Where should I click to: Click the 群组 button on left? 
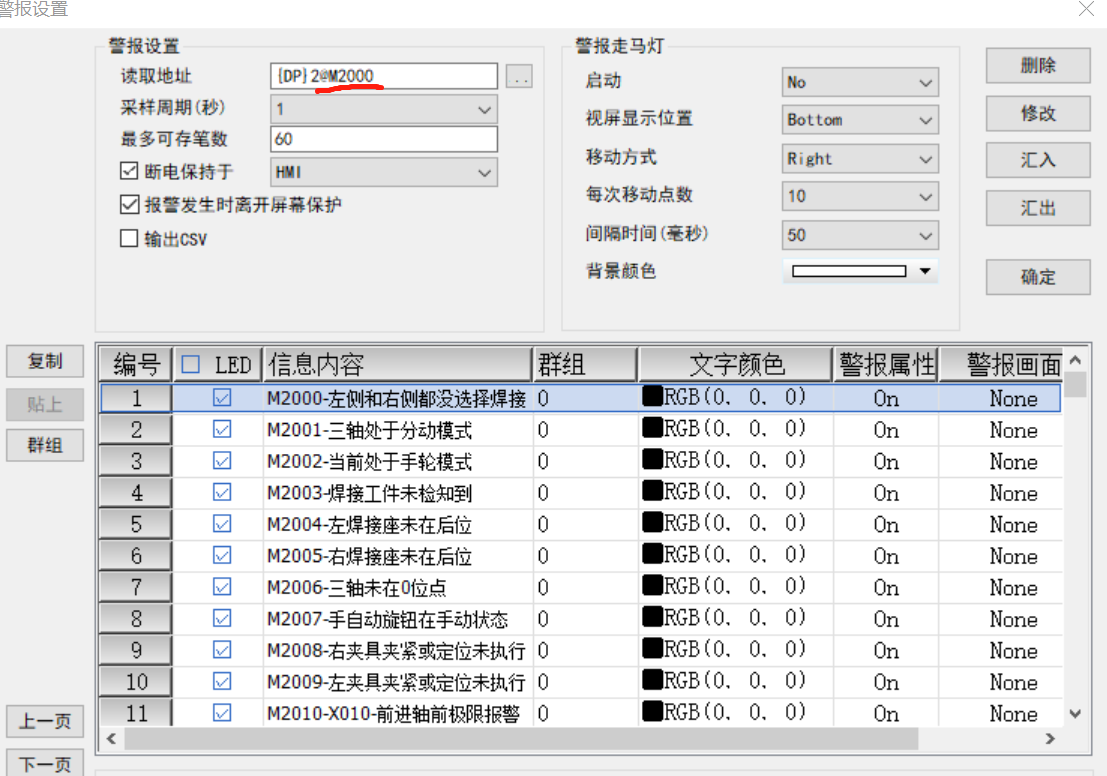[44, 445]
